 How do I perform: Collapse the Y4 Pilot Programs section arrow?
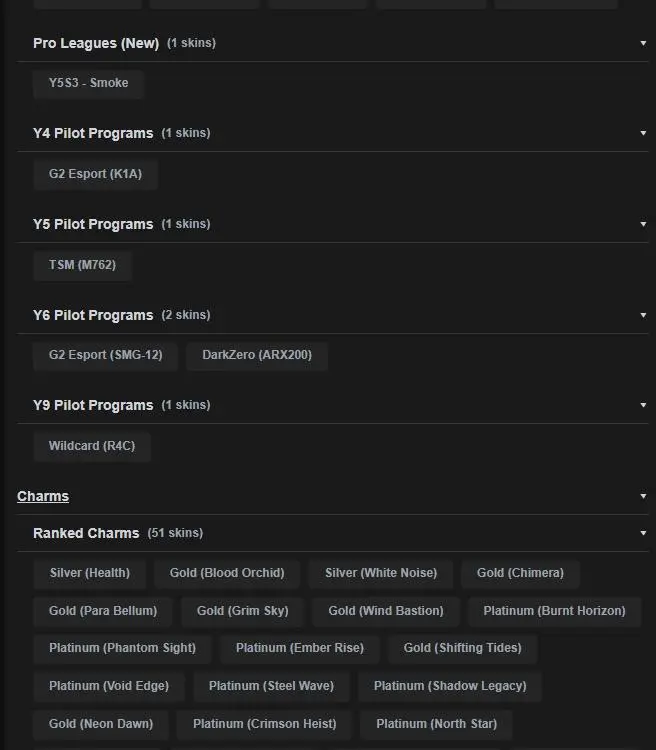[643, 134]
